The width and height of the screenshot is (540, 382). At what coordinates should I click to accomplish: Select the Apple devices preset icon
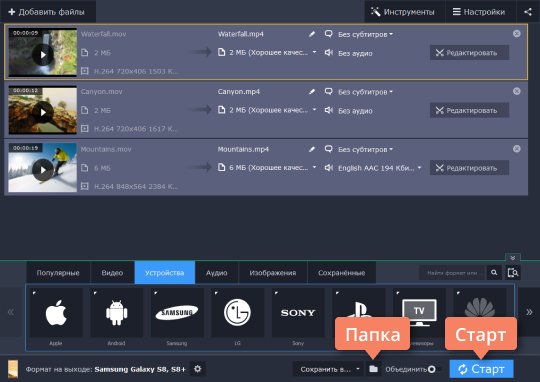(x=56, y=313)
